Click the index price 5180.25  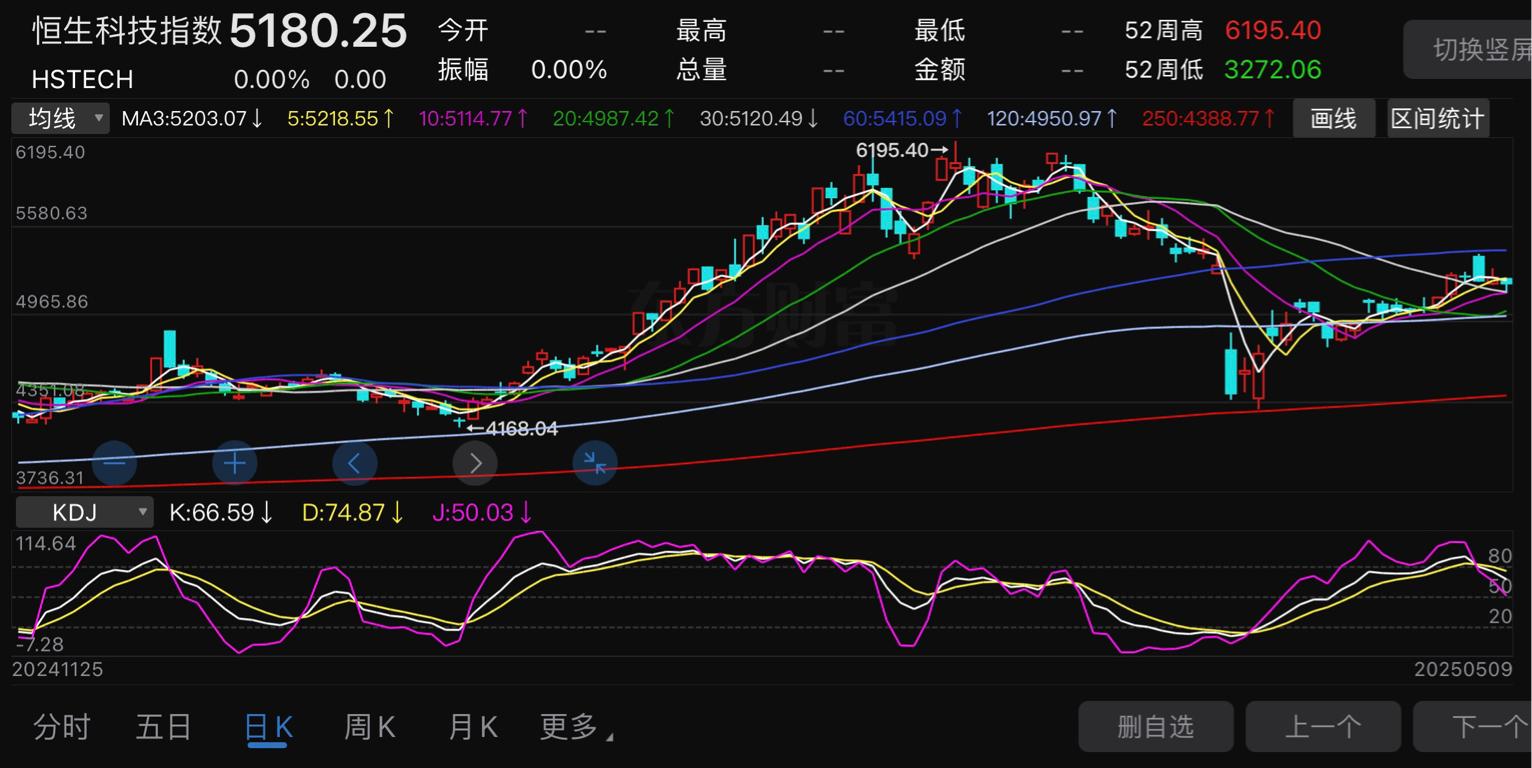tap(318, 31)
